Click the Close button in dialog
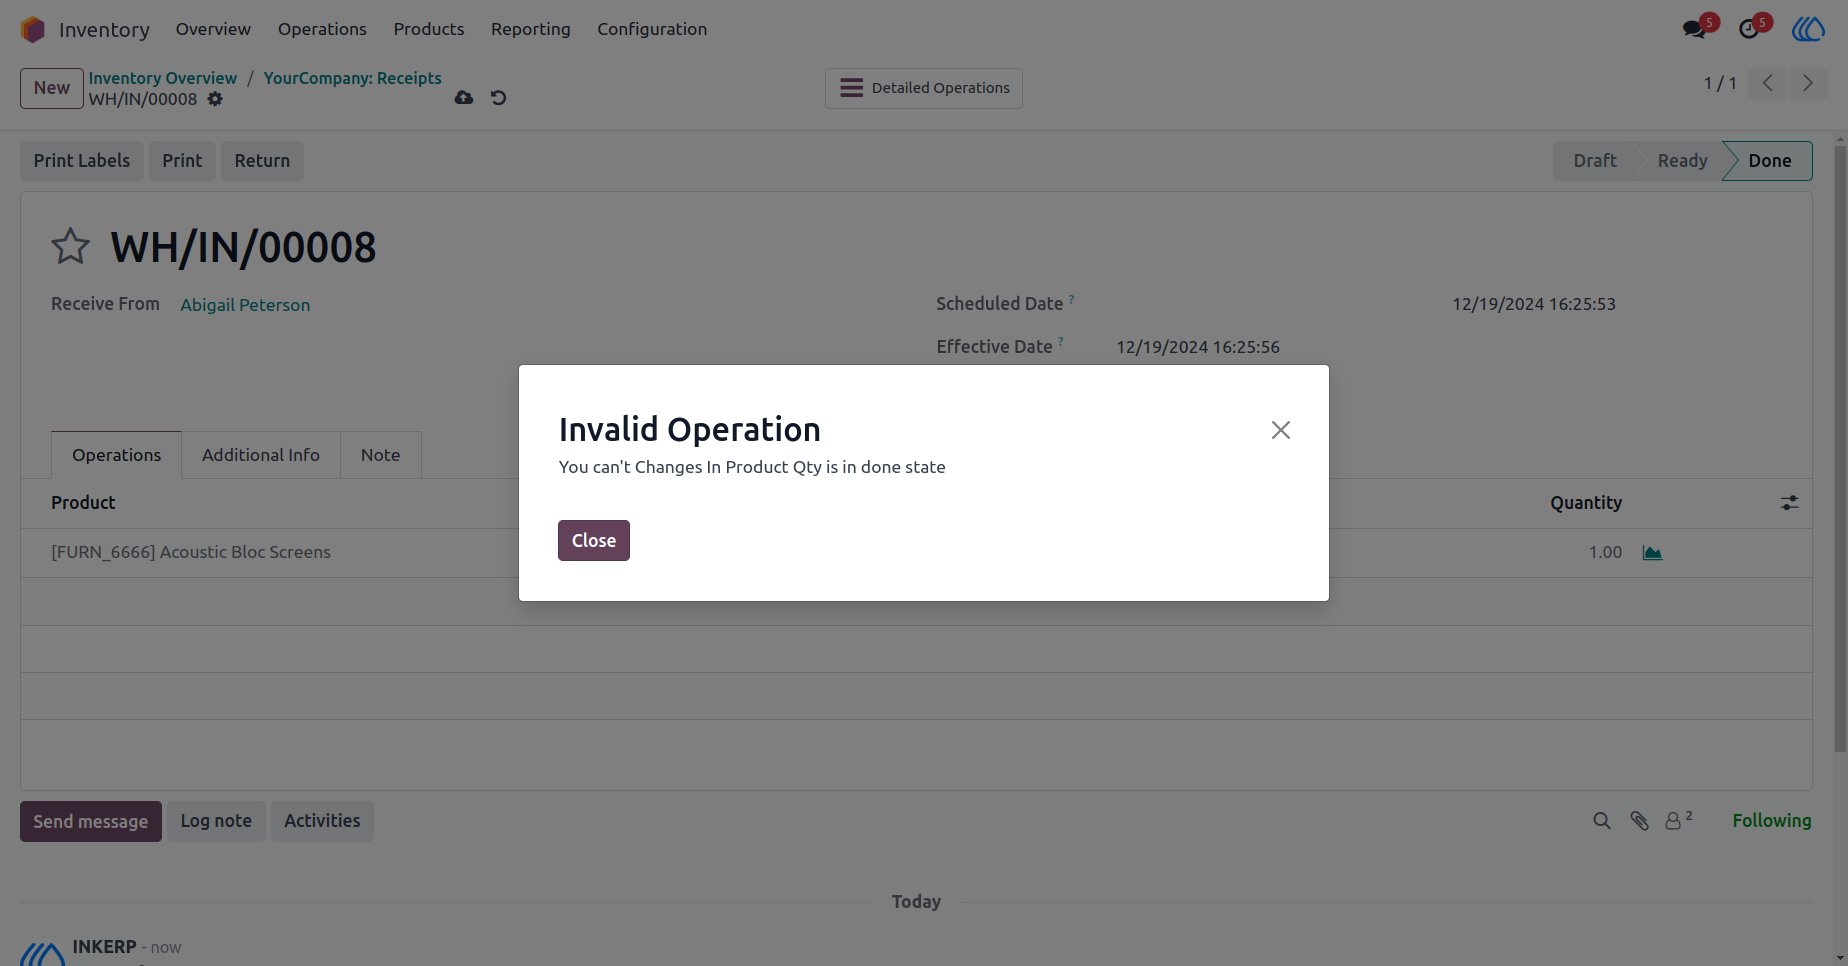The height and width of the screenshot is (966, 1848). 594,541
